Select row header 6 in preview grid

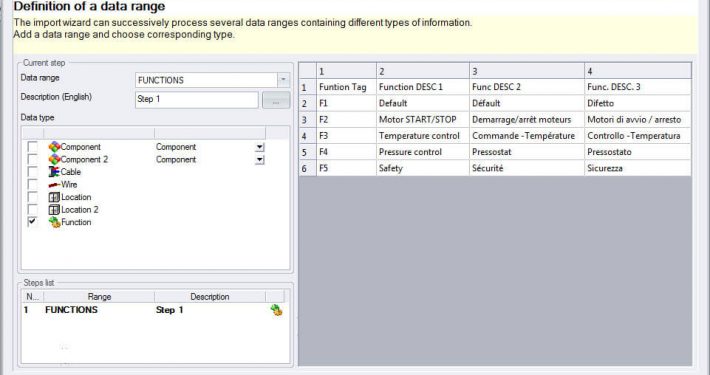[307, 168]
